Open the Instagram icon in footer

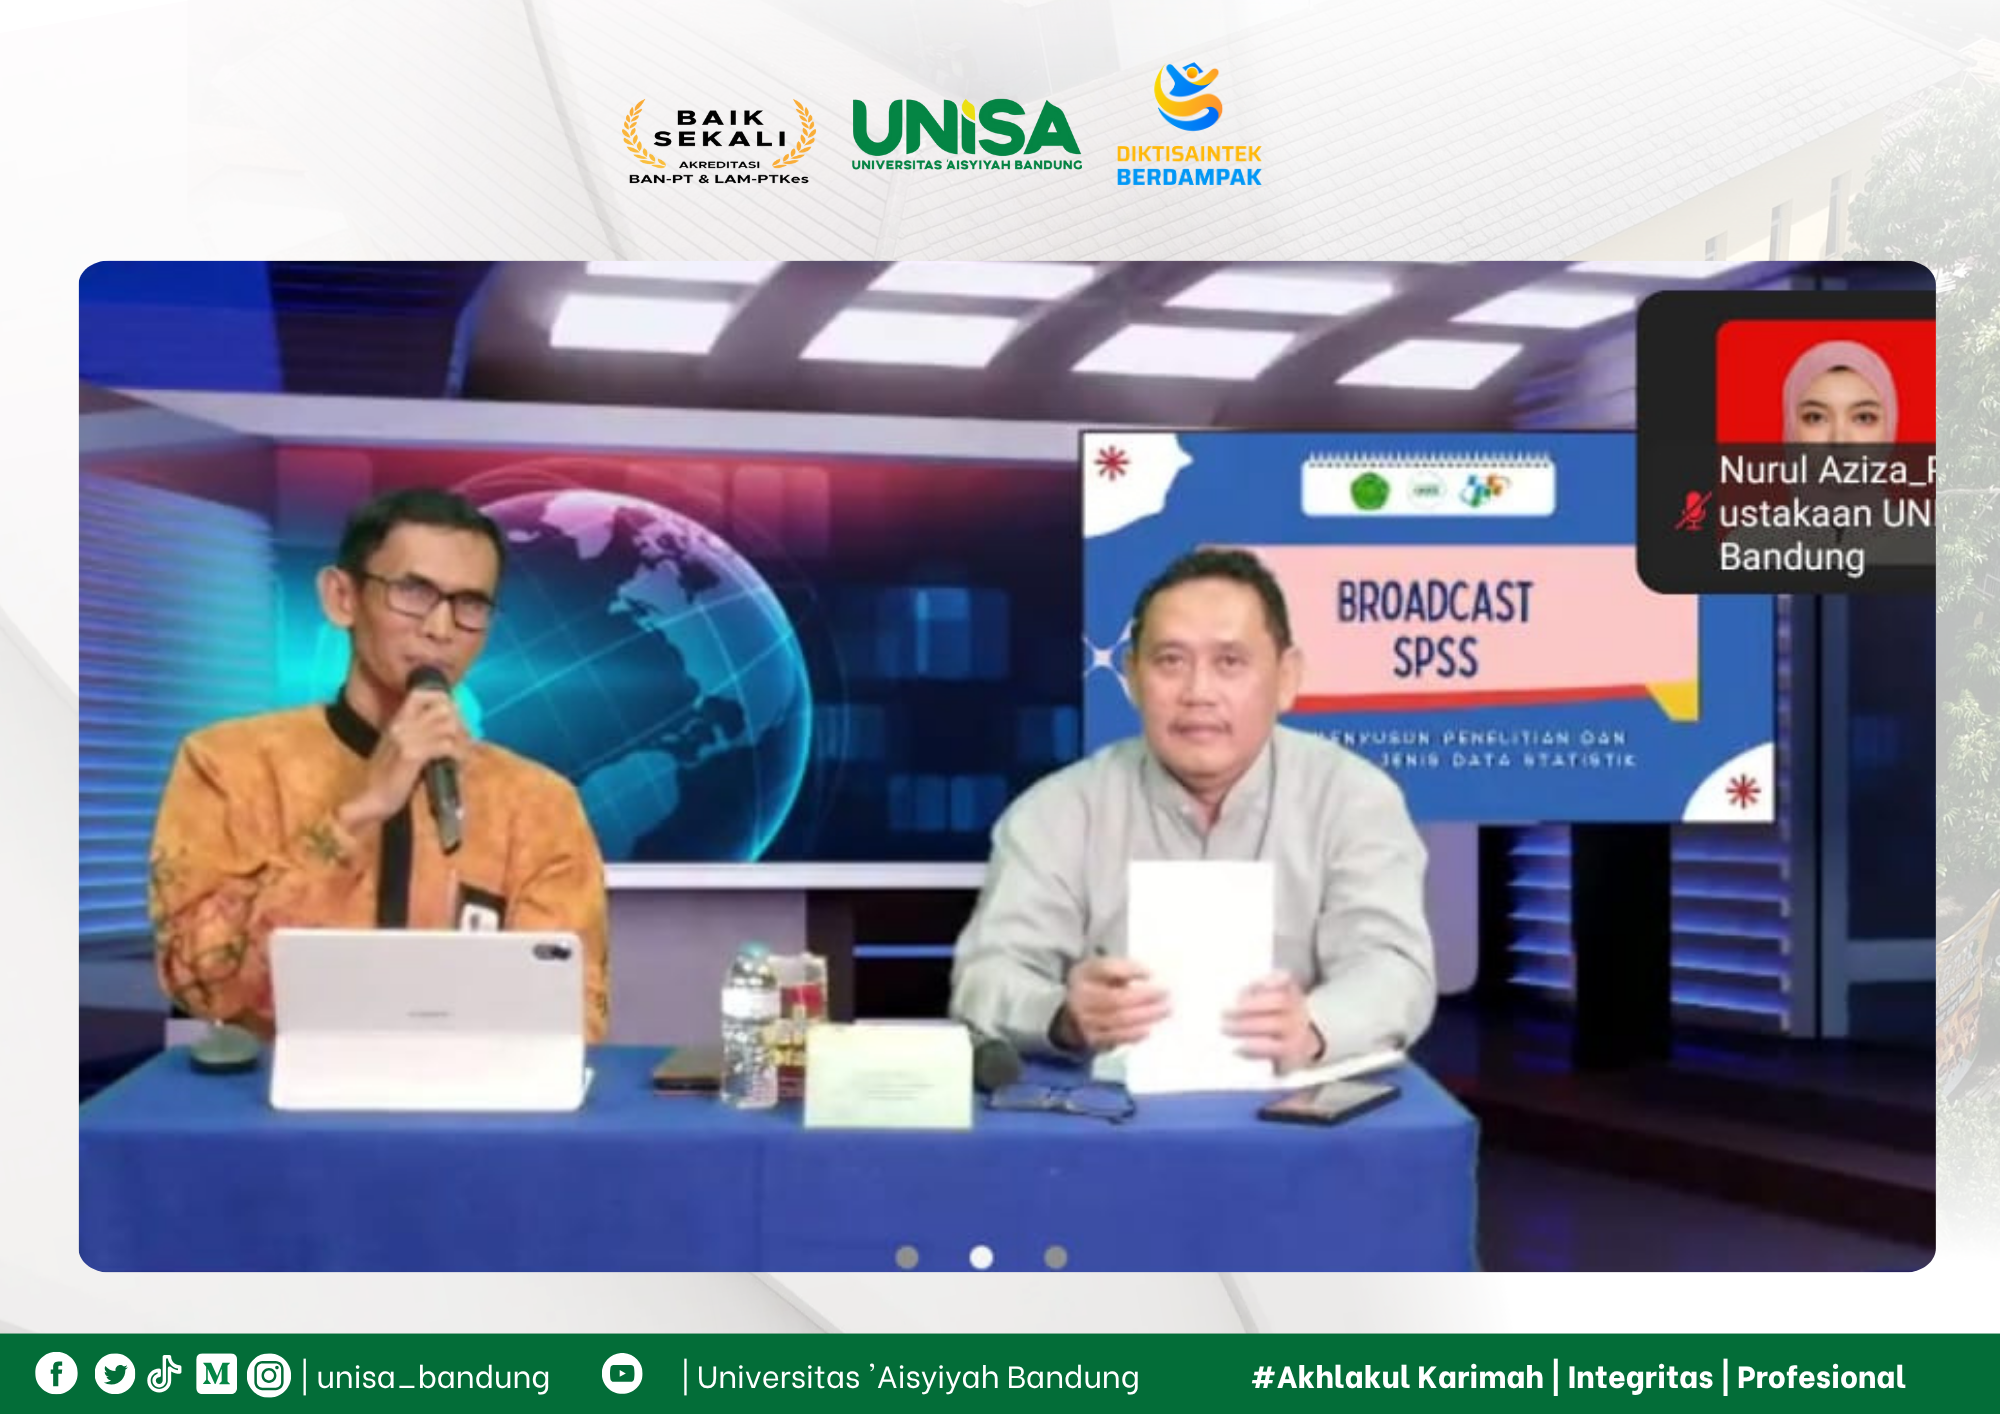click(x=269, y=1375)
